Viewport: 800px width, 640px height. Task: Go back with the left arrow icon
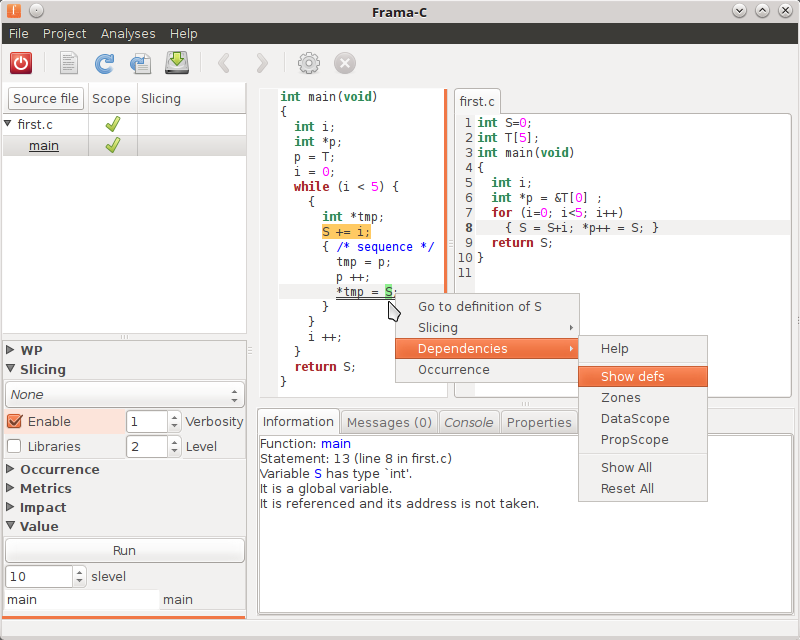[x=224, y=63]
